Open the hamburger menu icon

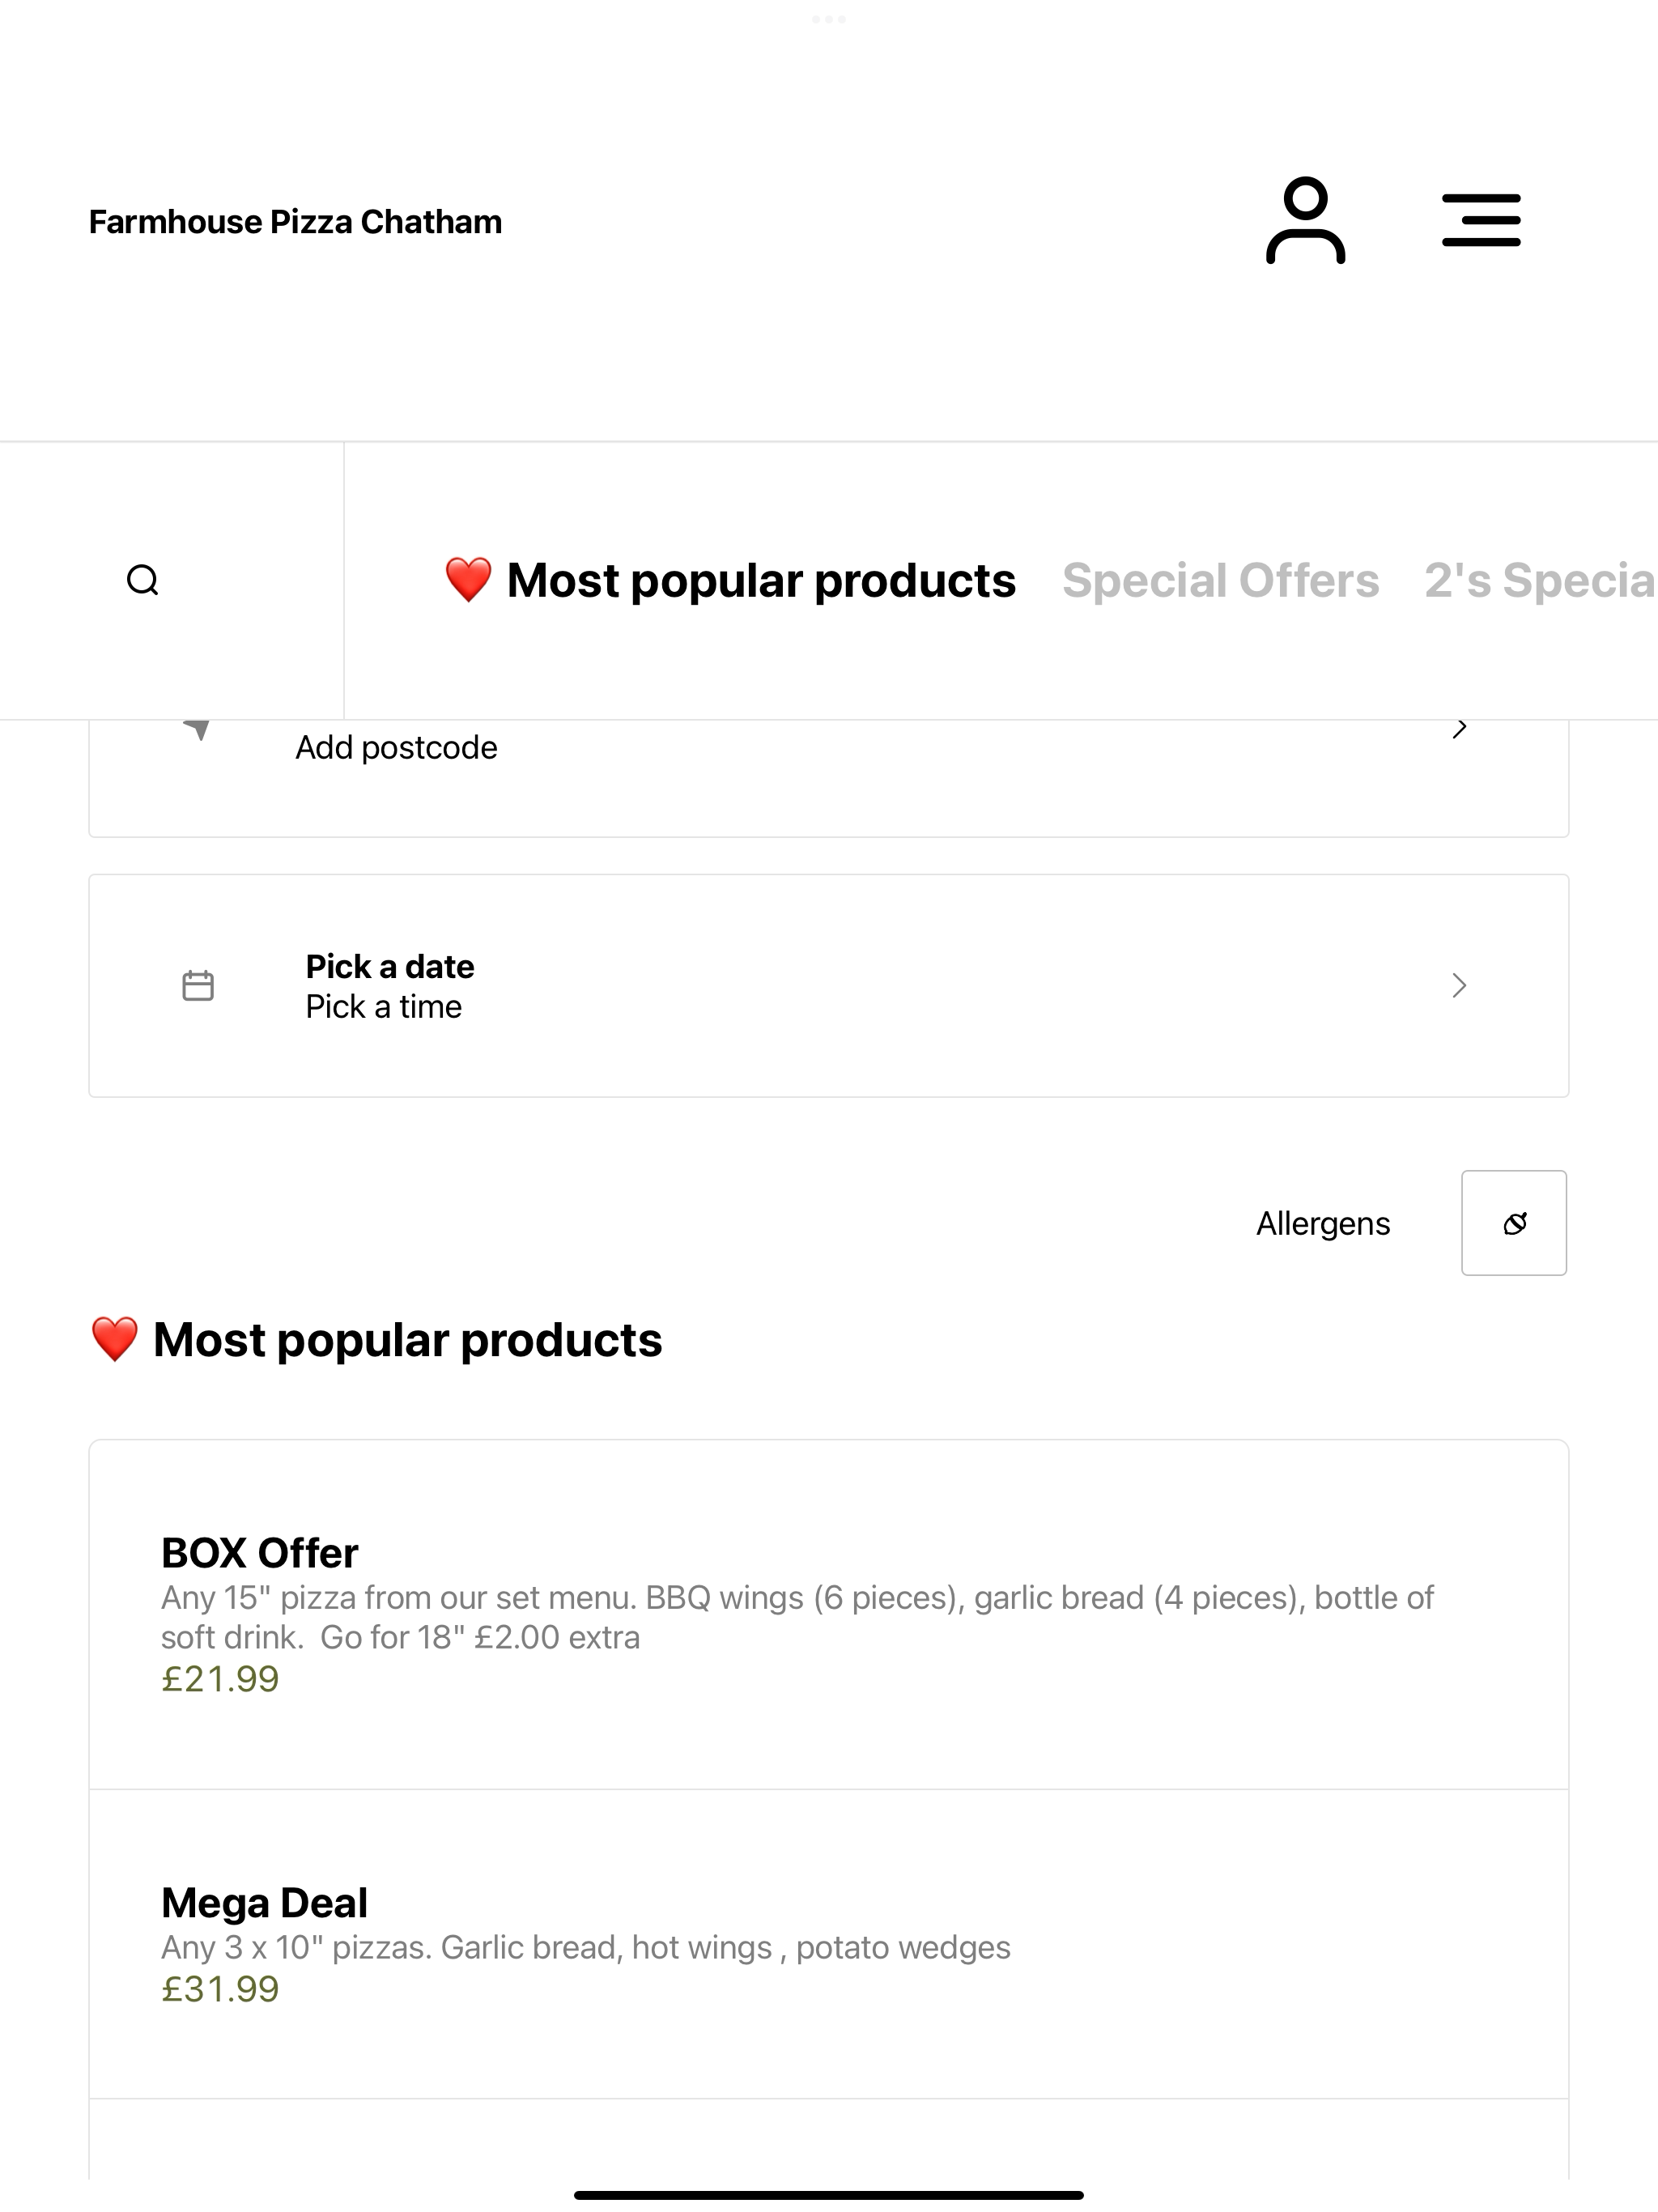click(1481, 221)
